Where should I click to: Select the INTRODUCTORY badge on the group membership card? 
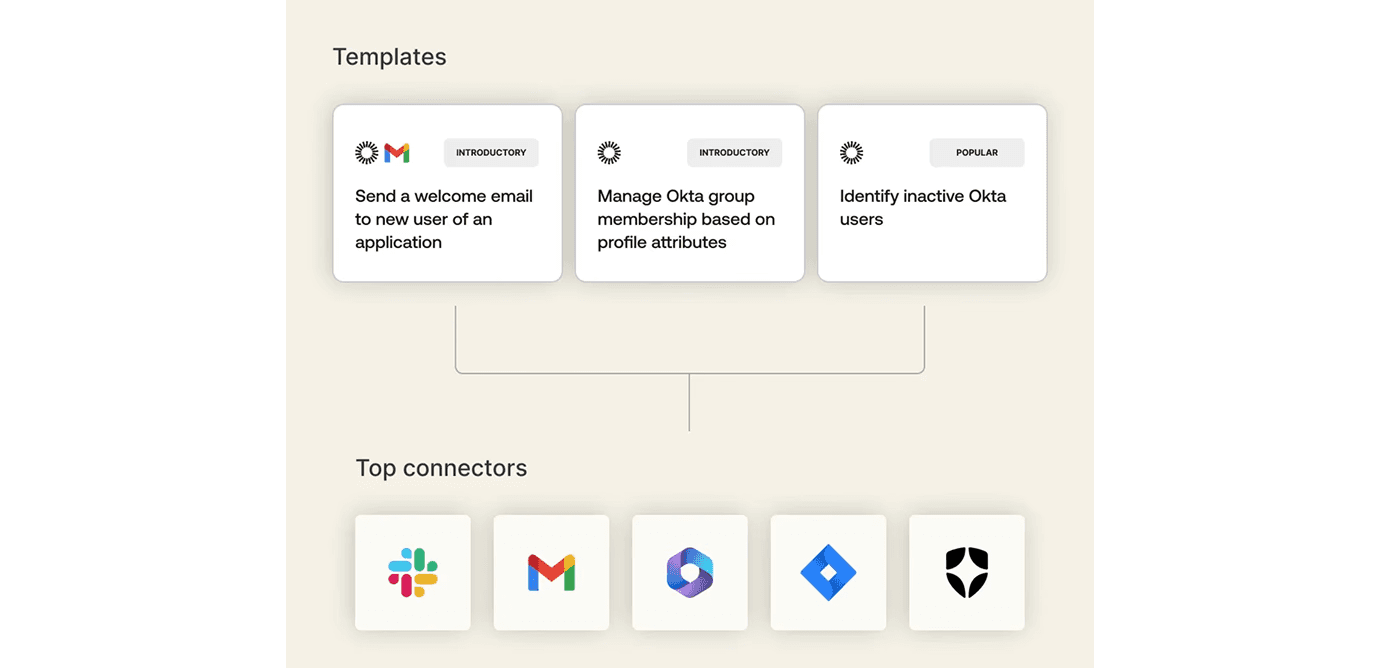click(x=734, y=153)
